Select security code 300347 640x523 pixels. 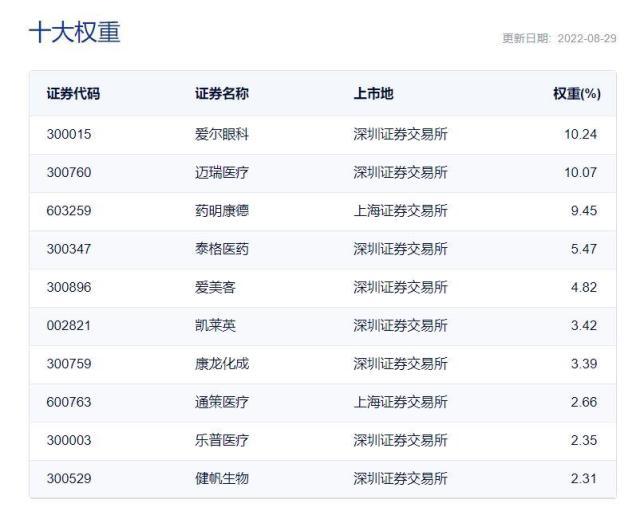(69, 249)
